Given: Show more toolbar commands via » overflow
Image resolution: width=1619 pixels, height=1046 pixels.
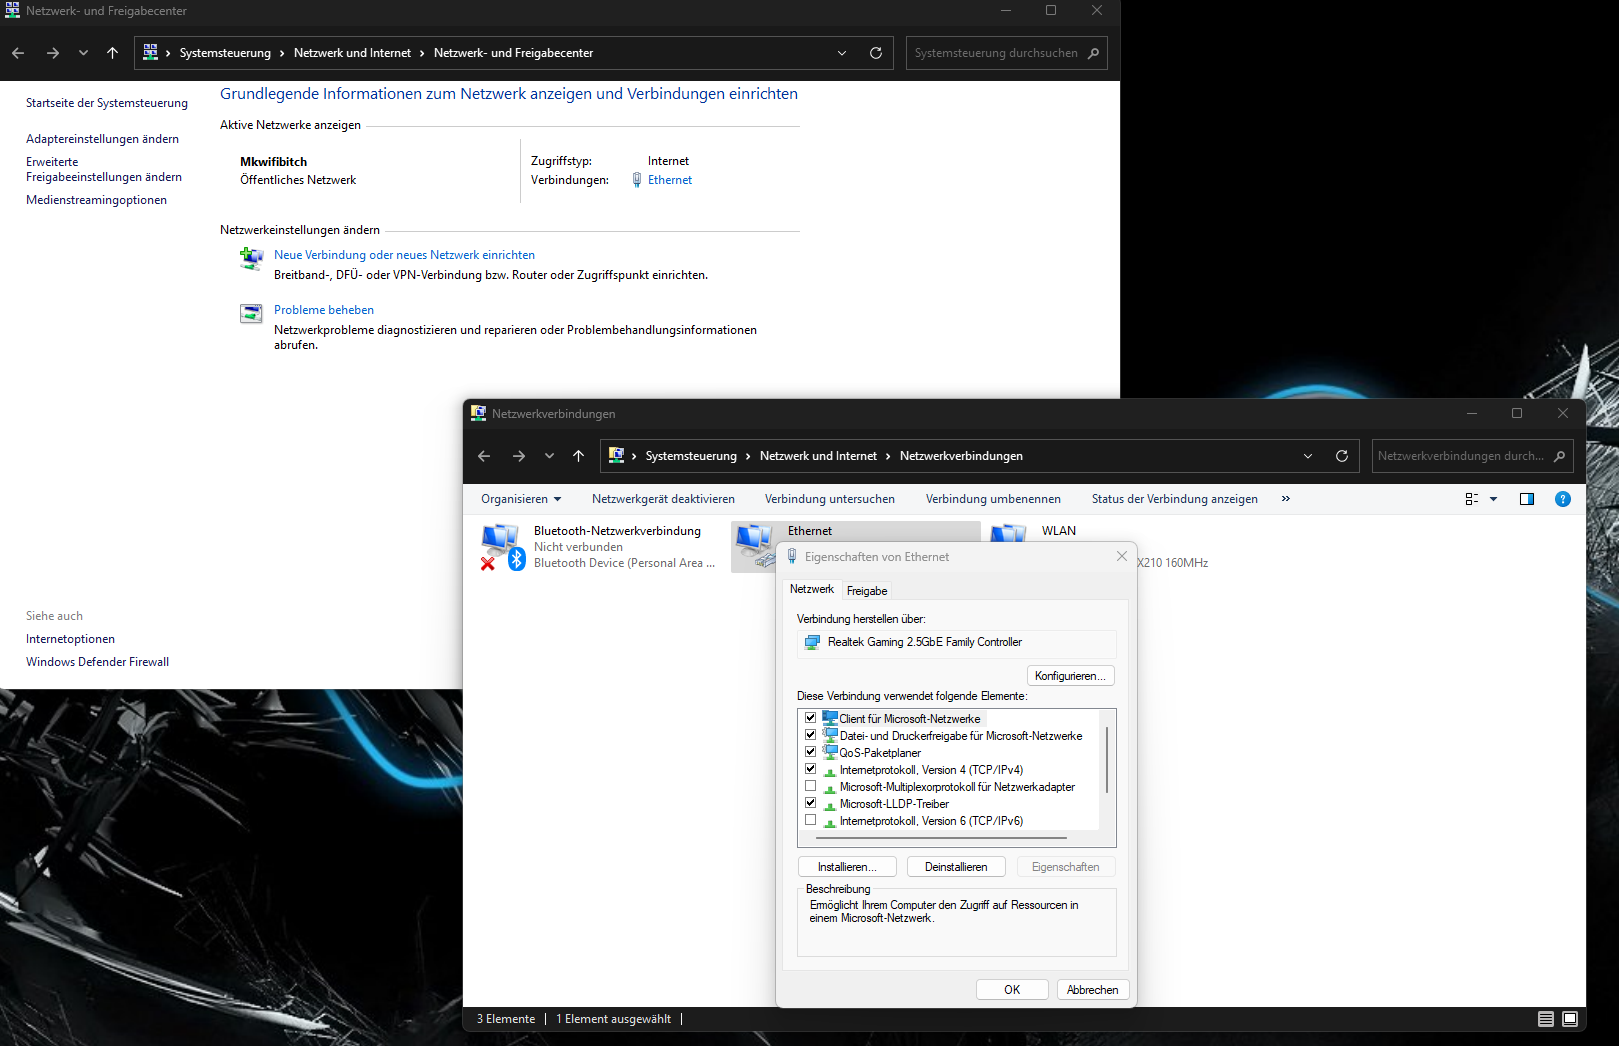Looking at the screenshot, I should [x=1286, y=499].
